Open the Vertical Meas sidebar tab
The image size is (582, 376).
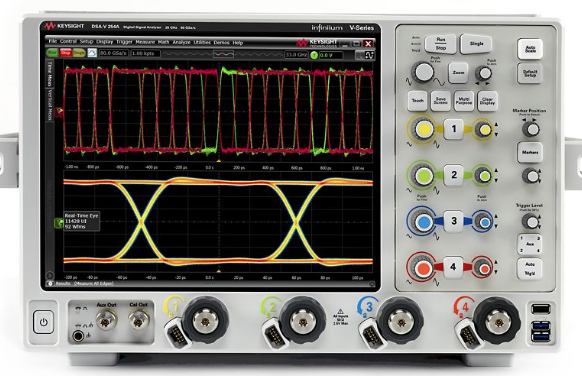pos(49,105)
